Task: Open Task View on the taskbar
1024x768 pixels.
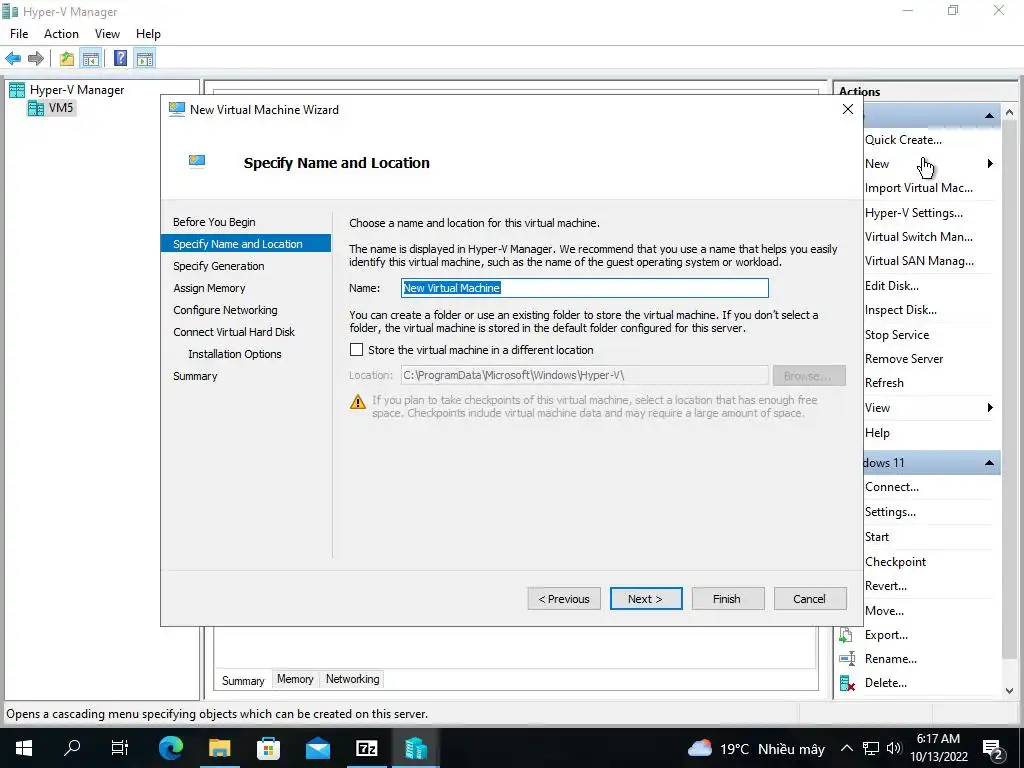Action: point(120,748)
